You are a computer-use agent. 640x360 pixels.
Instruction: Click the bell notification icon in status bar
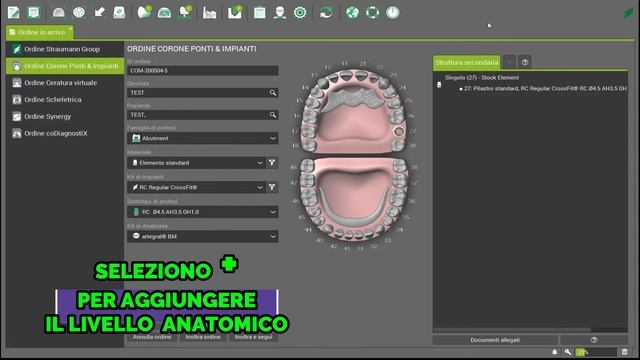[555, 352]
